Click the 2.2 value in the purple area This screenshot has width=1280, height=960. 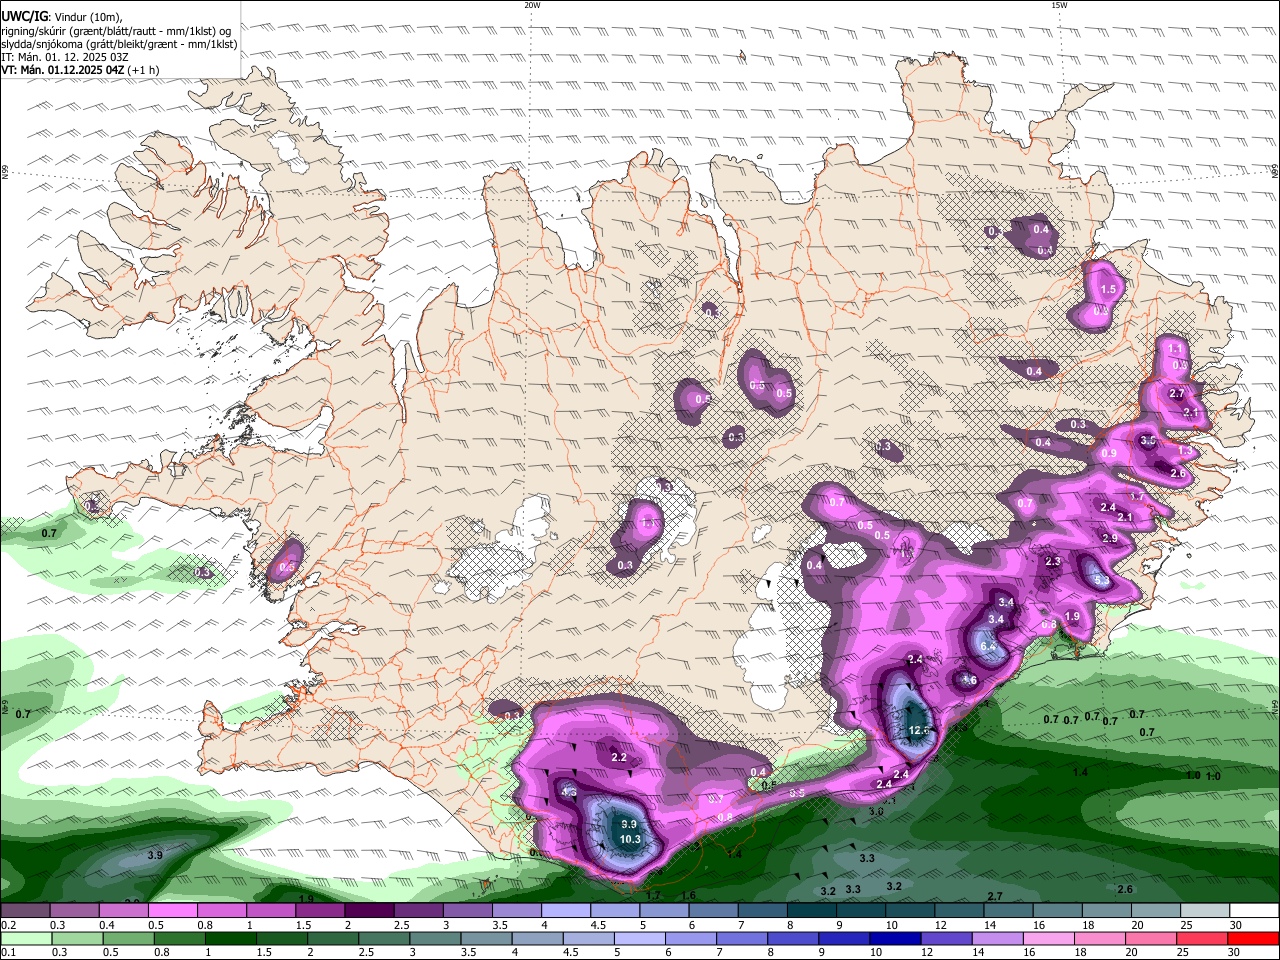pos(619,757)
